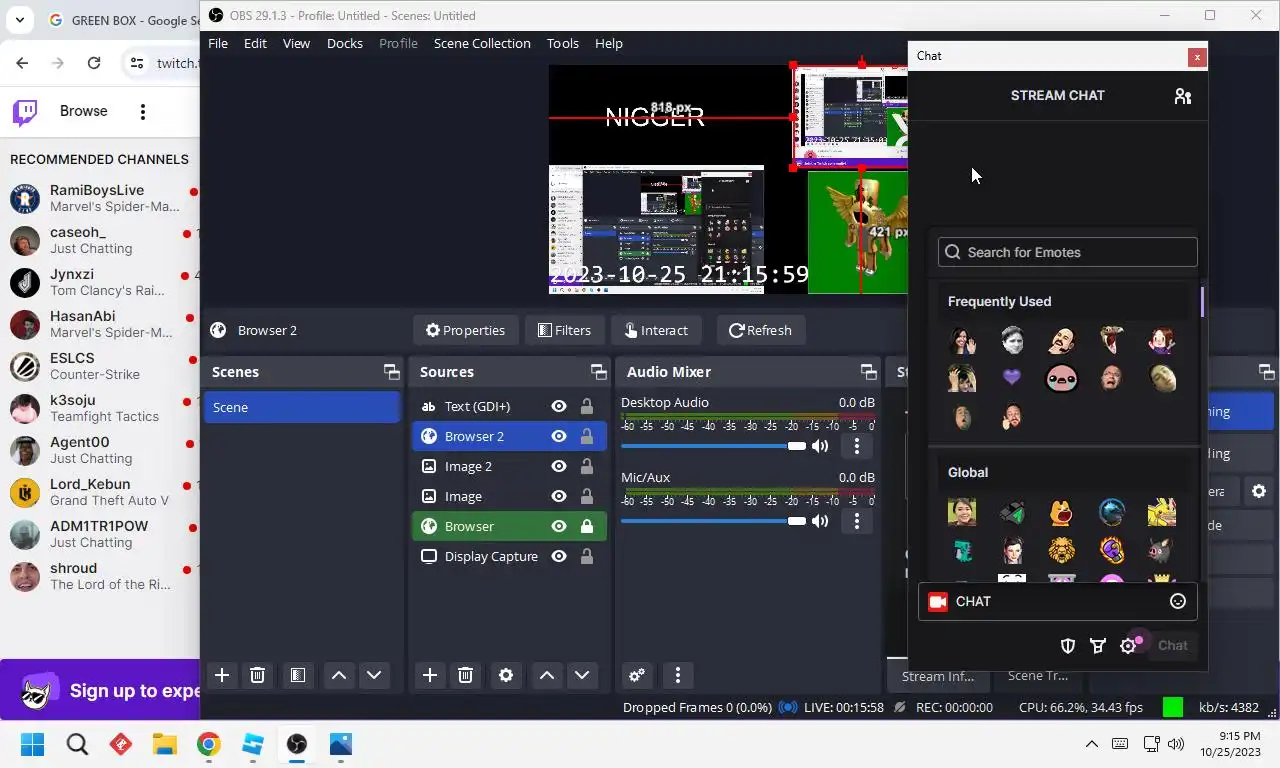Mute the Desktop Audio speaker icon
The width and height of the screenshot is (1280, 768).
(x=820, y=446)
